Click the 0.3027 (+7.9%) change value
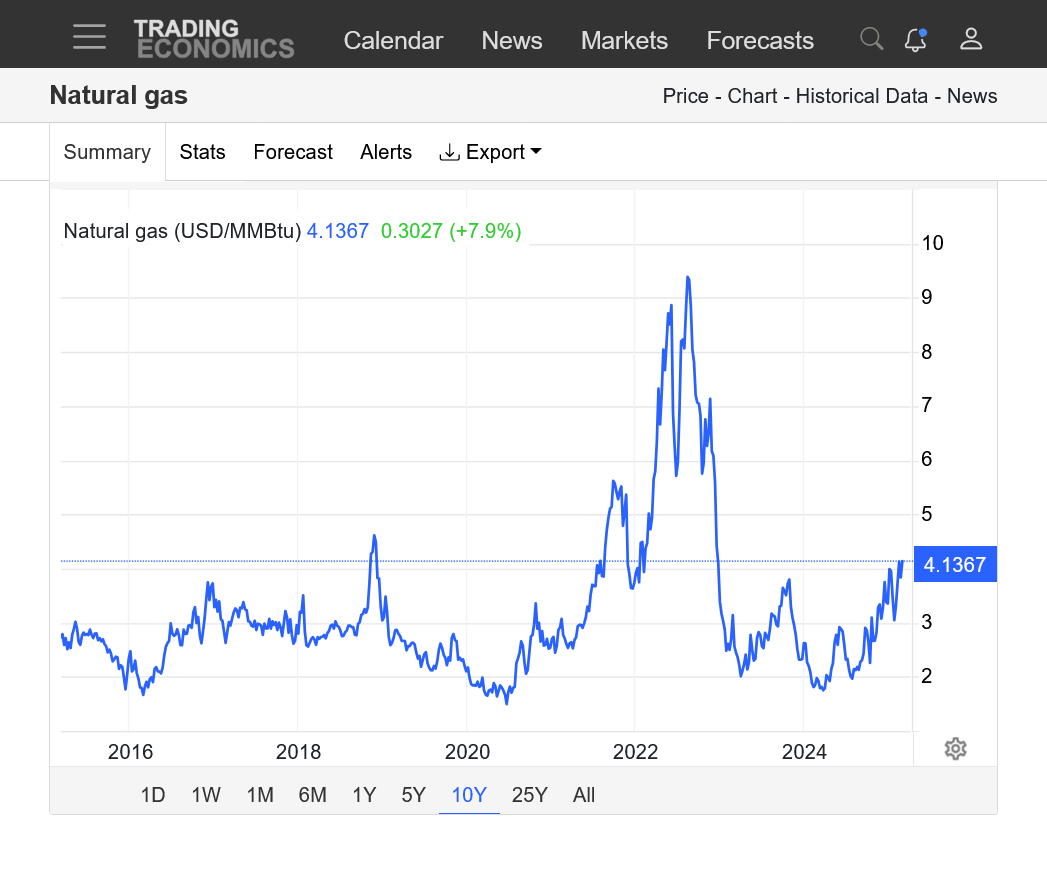Image resolution: width=1047 pixels, height=891 pixels. (451, 231)
